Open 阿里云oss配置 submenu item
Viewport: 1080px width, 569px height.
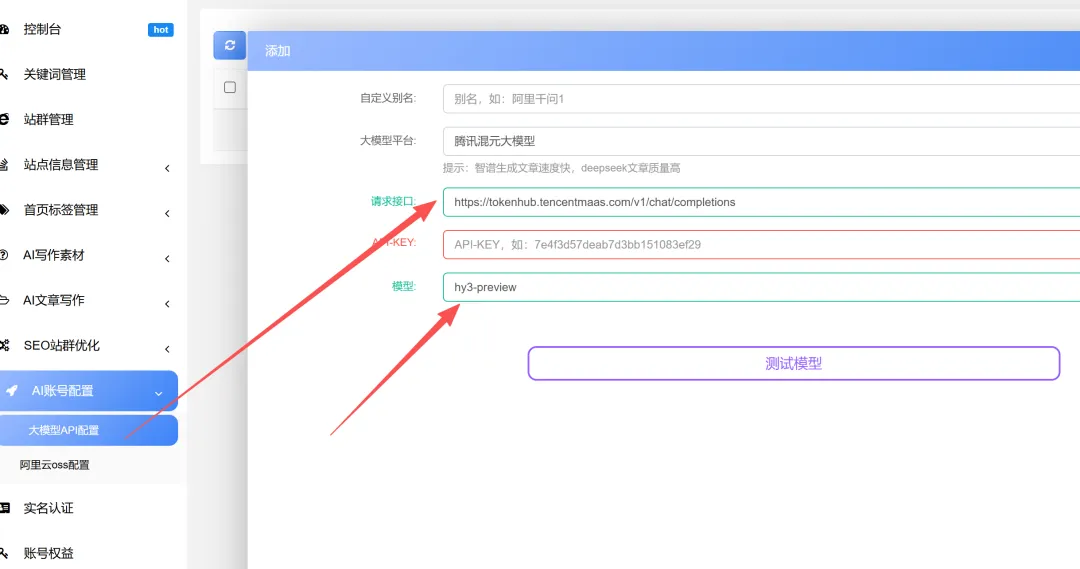tap(54, 465)
